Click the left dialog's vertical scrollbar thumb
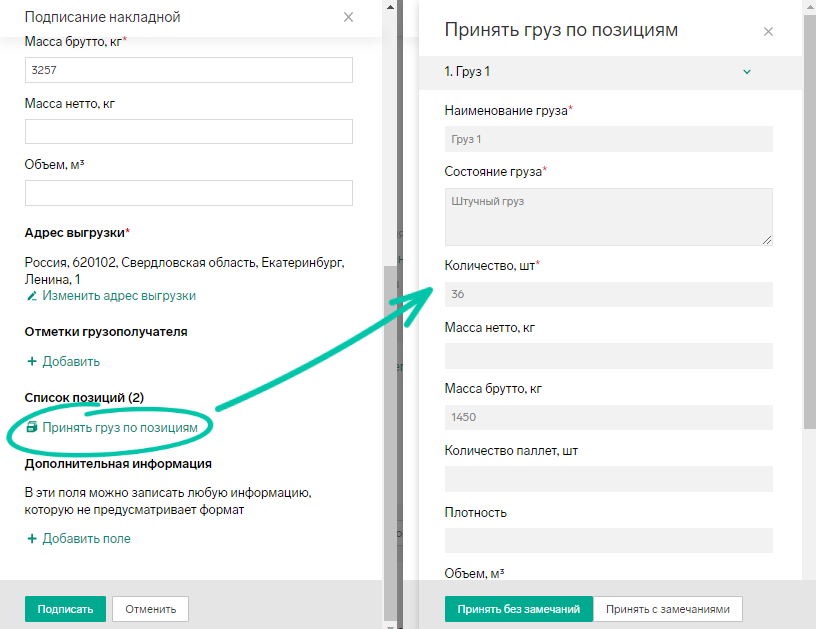Image resolution: width=816 pixels, height=629 pixels. click(x=390, y=442)
